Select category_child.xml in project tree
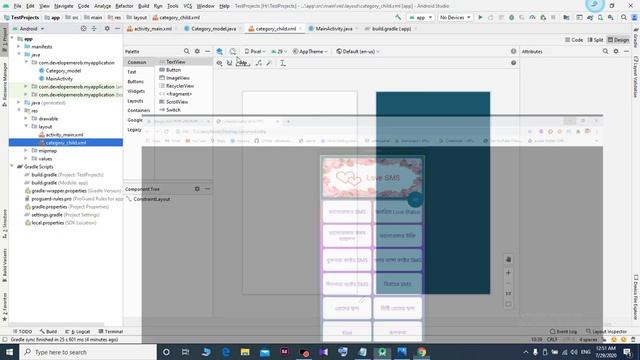 coord(66,142)
